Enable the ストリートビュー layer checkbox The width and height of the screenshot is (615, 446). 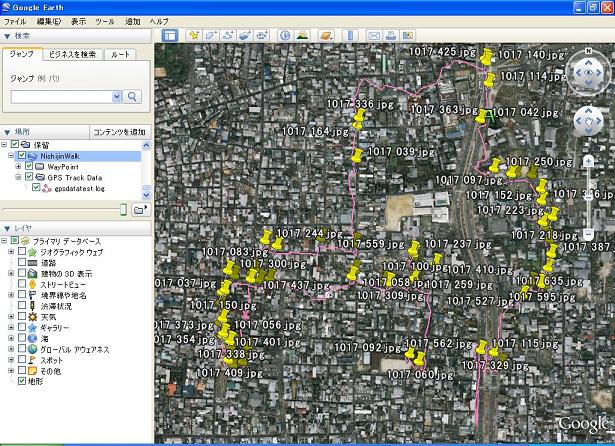coord(22,283)
